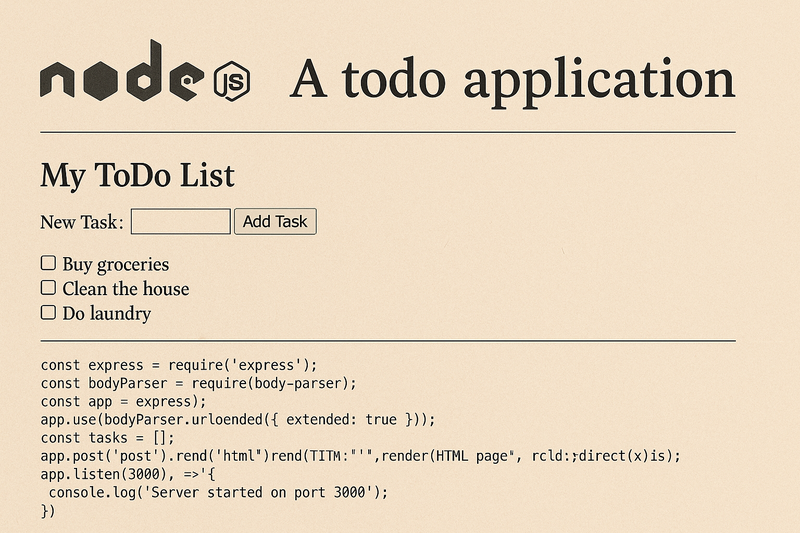Tick the Clean the house checkbox
The height and width of the screenshot is (533, 800).
point(48,288)
